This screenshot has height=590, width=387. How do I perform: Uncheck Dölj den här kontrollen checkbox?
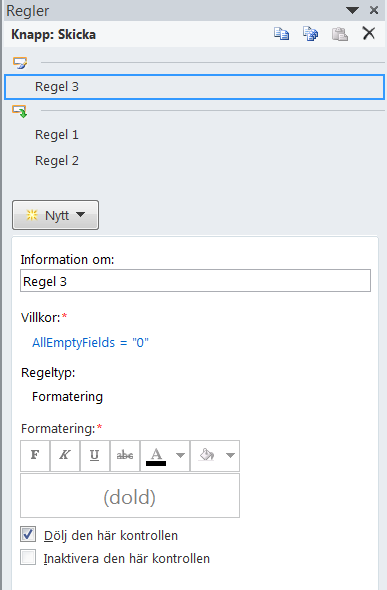coord(28,534)
